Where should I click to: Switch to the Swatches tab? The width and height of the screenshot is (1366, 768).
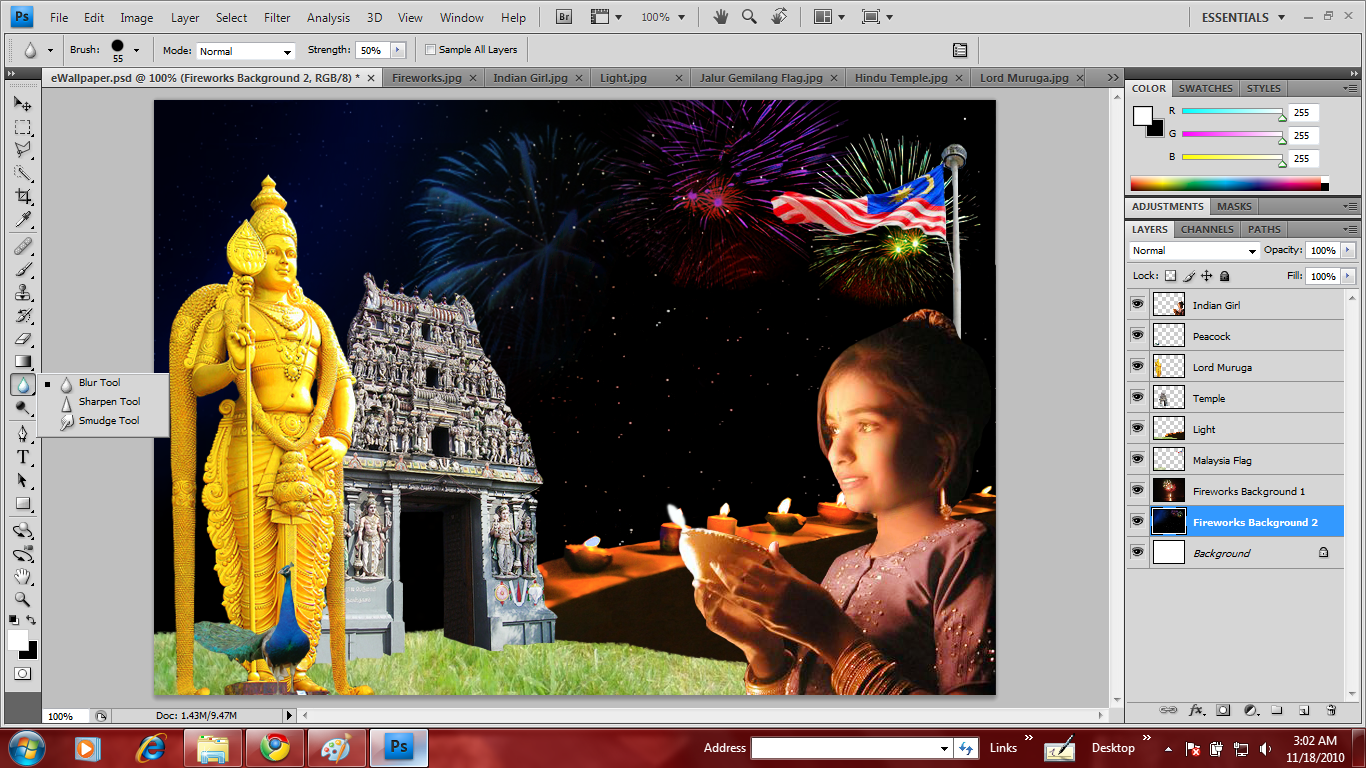[x=1206, y=88]
